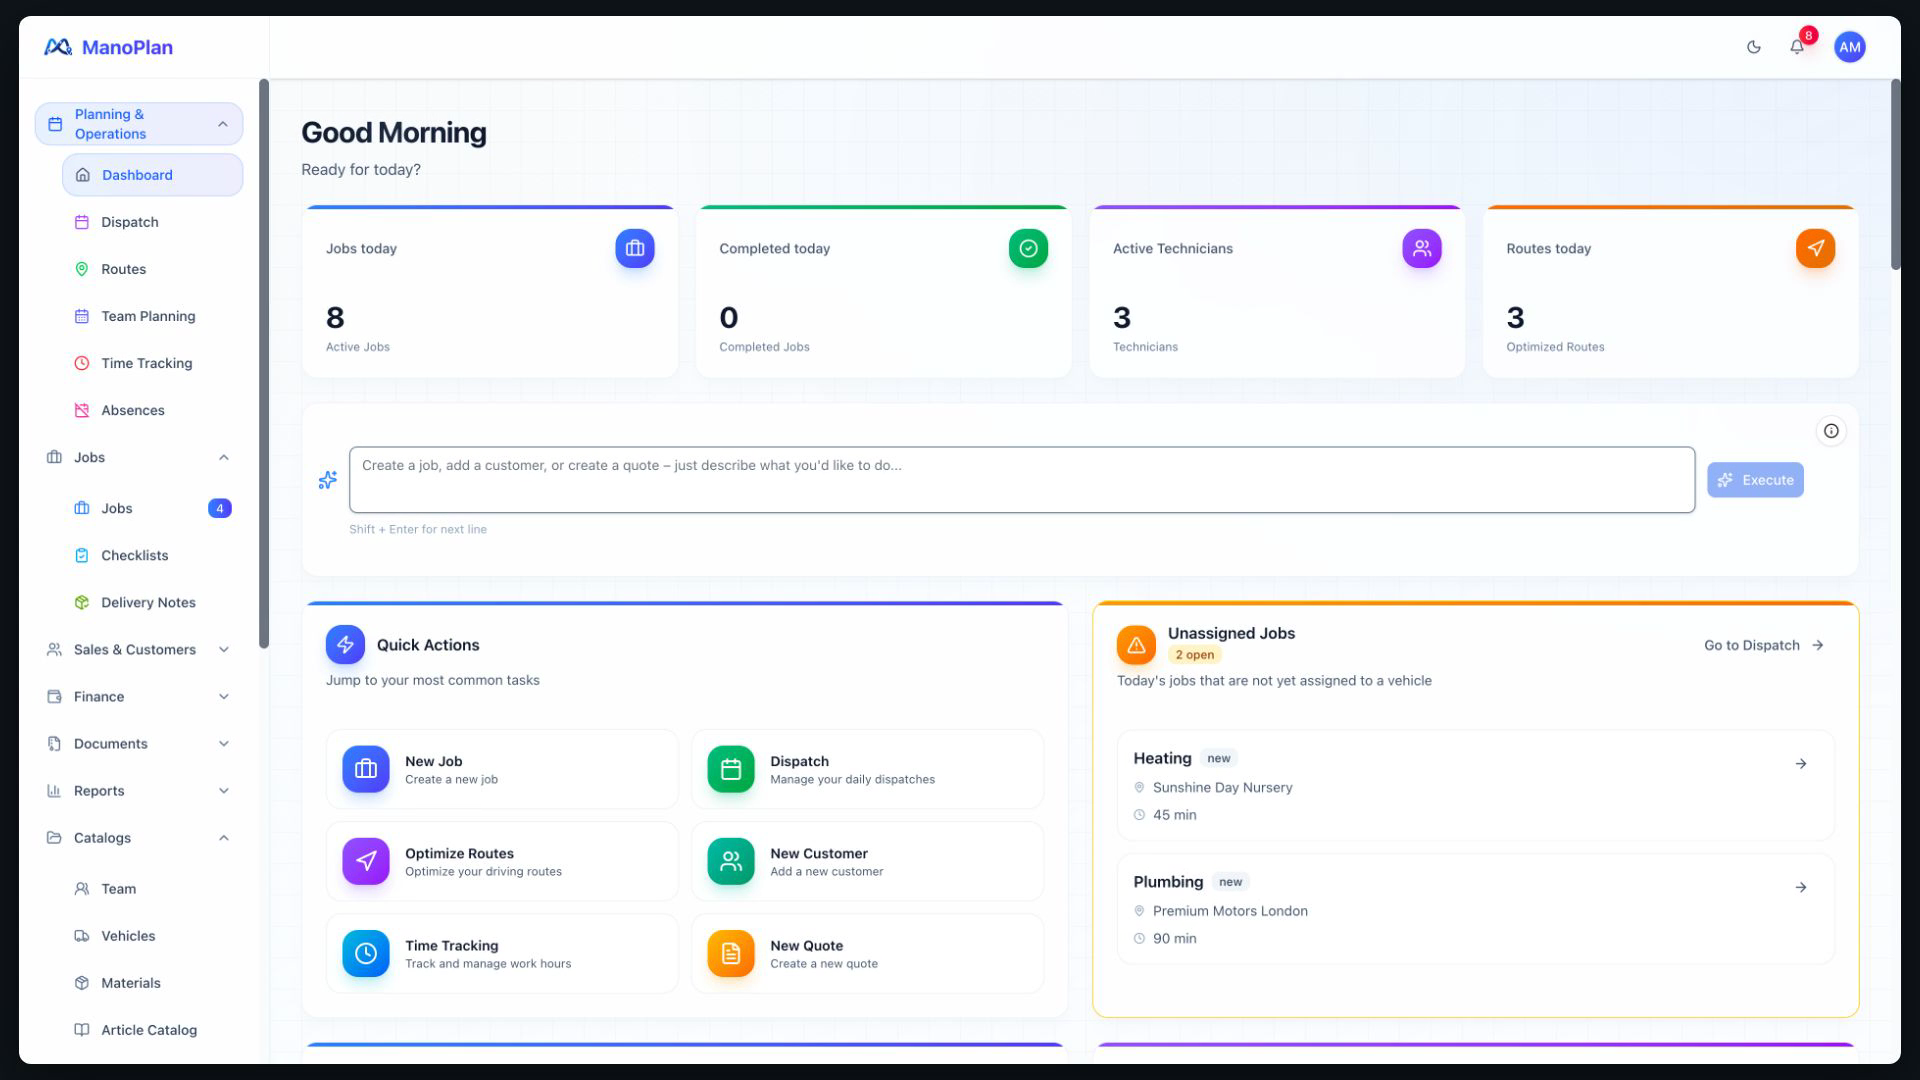Viewport: 1920px width, 1080px height.
Task: Click the New Quote document icon
Action: tap(731, 953)
